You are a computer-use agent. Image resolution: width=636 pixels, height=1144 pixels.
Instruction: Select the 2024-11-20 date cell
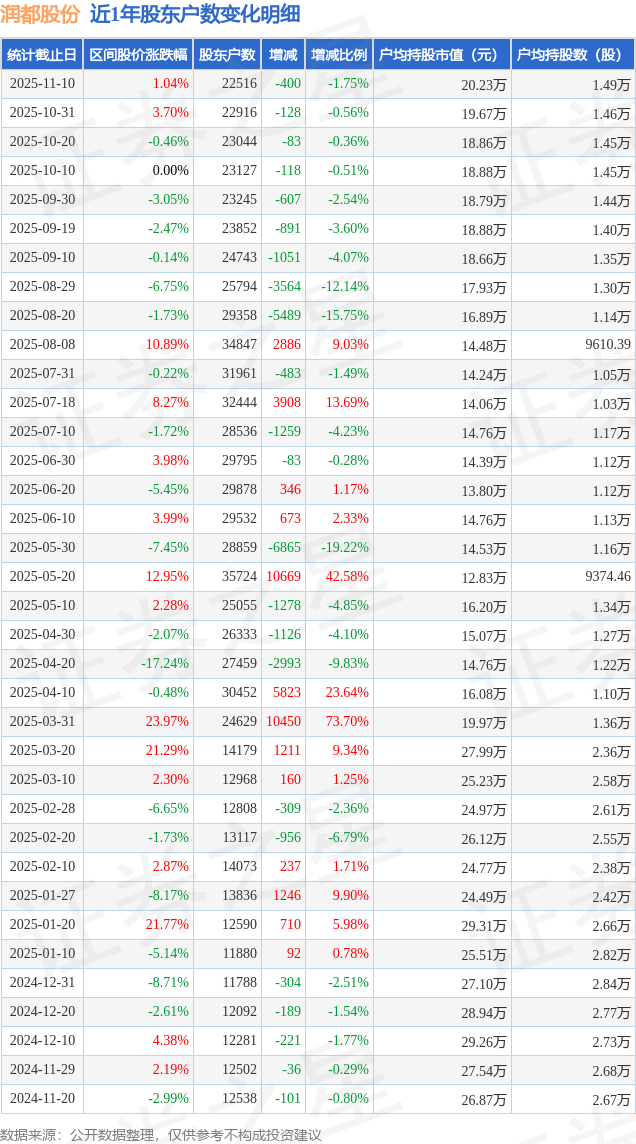(x=42, y=1100)
